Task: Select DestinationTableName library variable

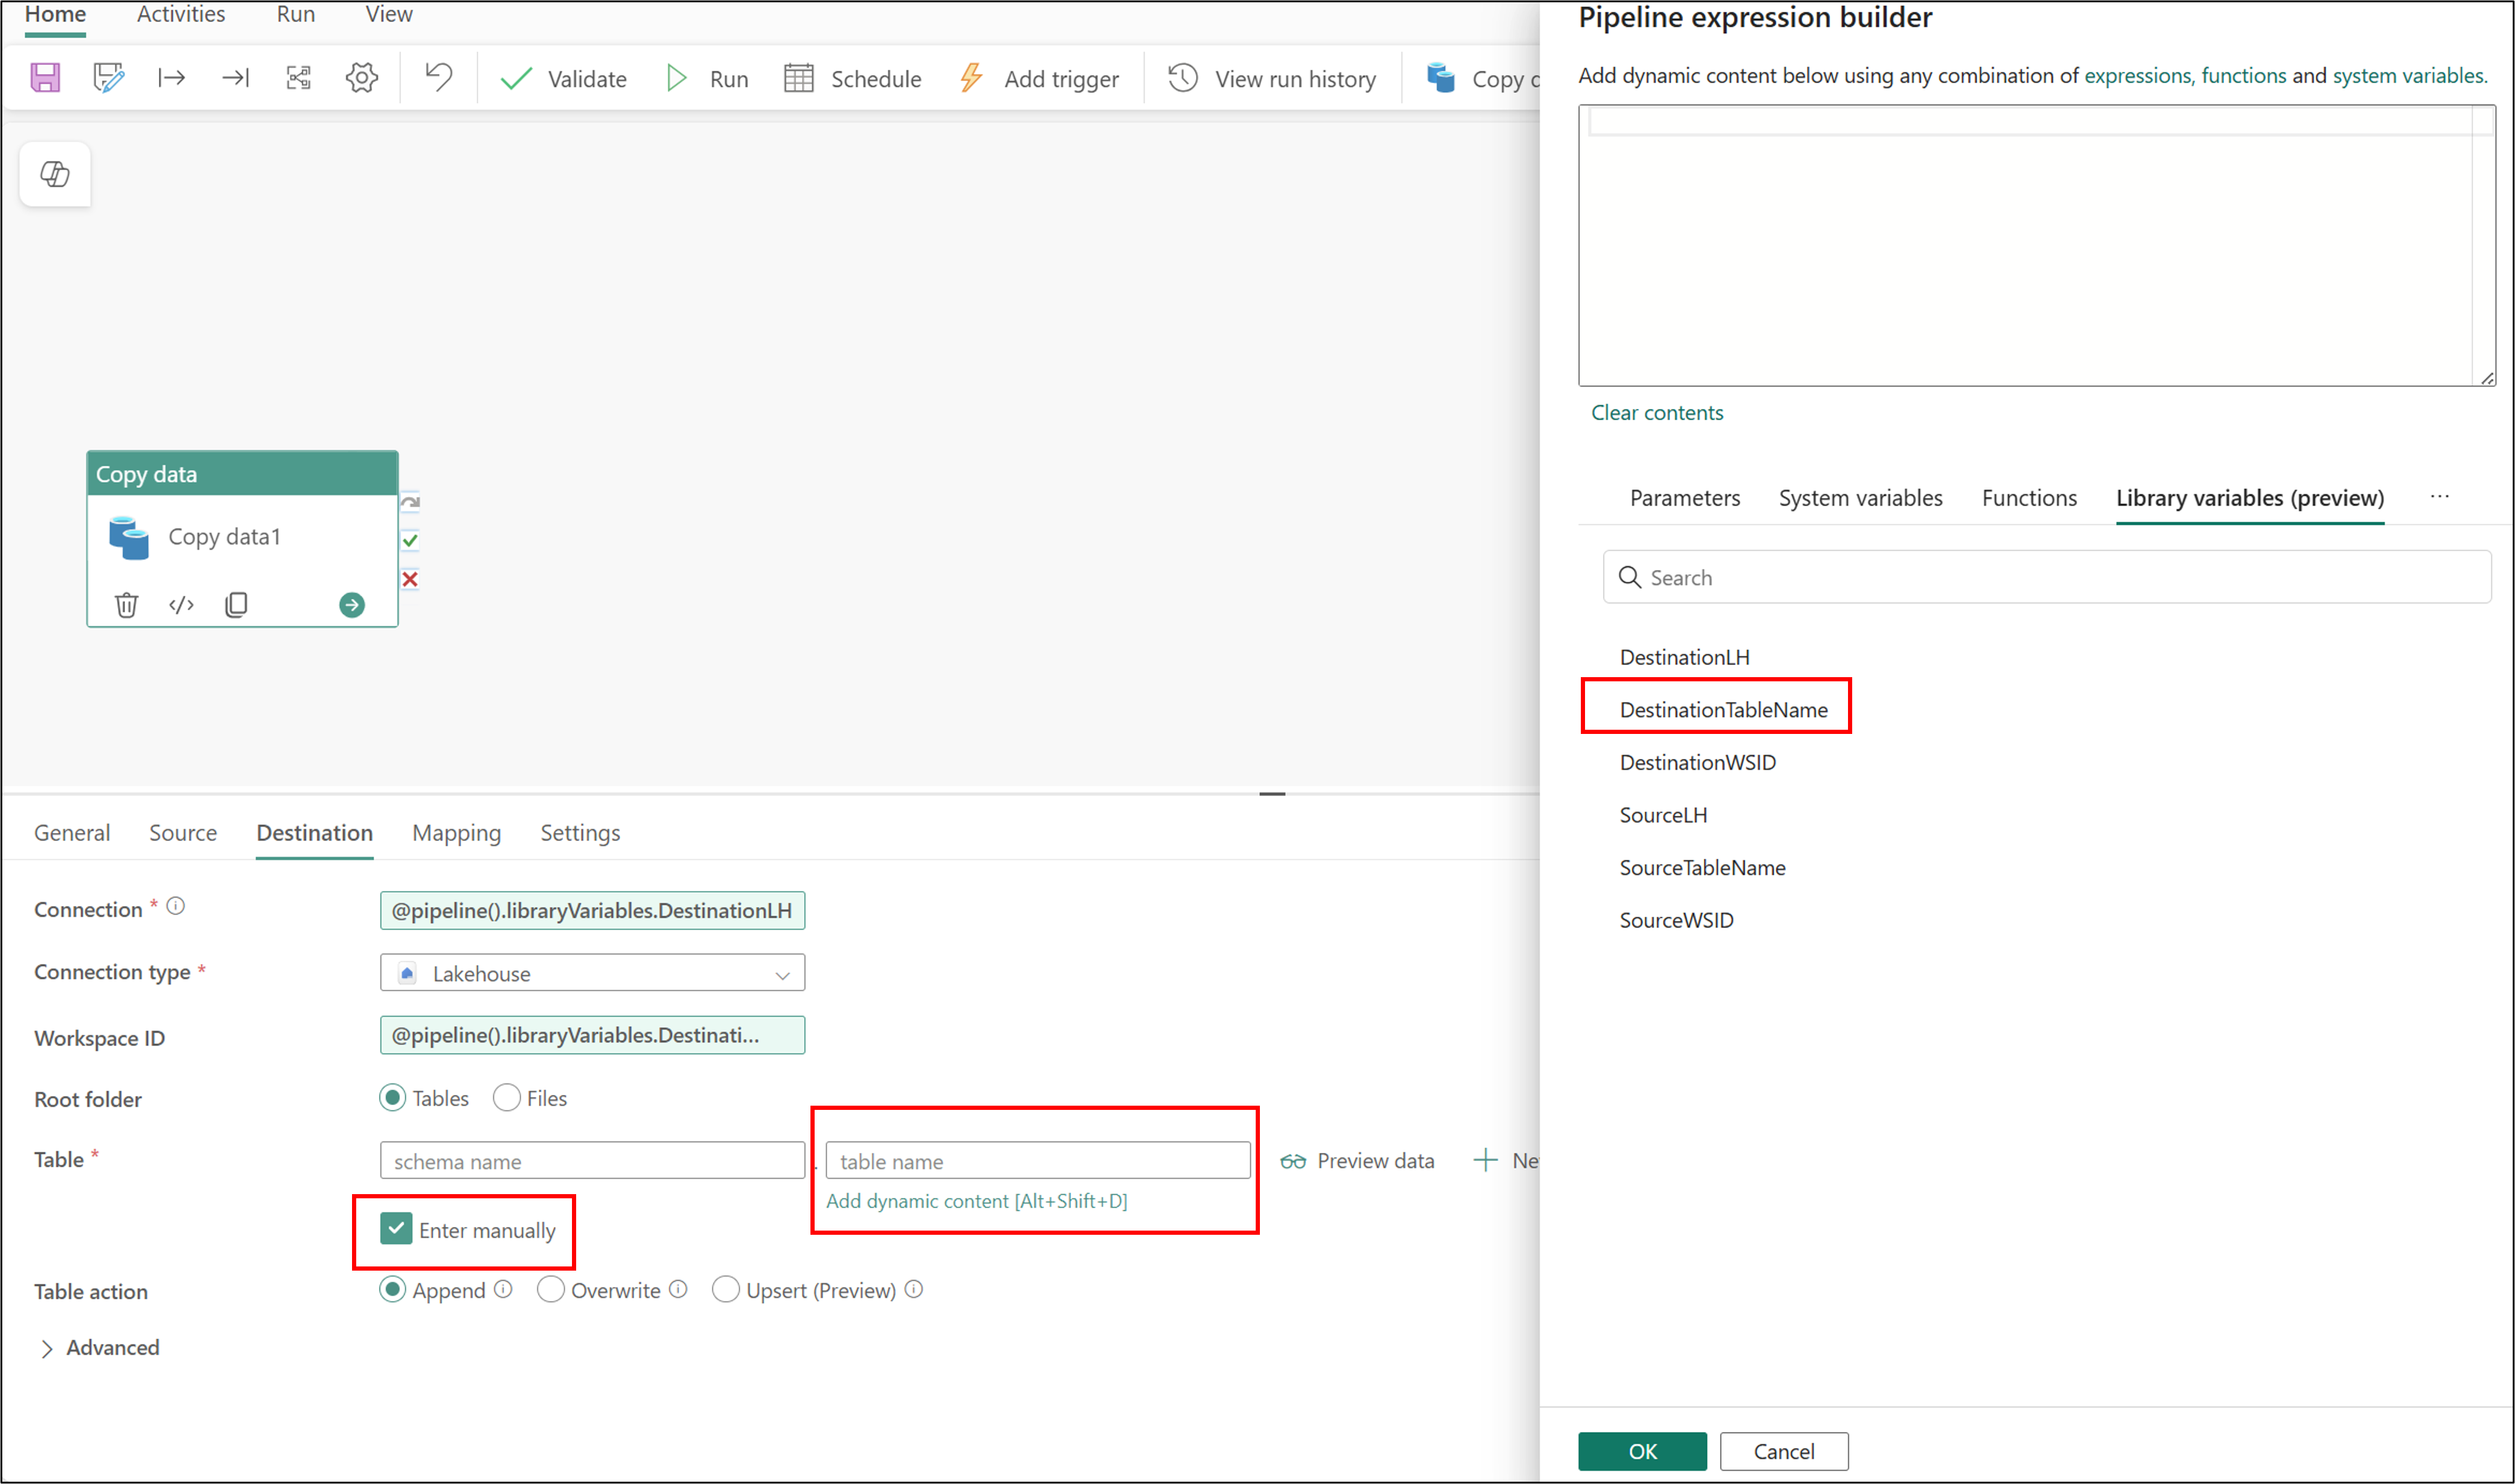Action: point(1723,710)
